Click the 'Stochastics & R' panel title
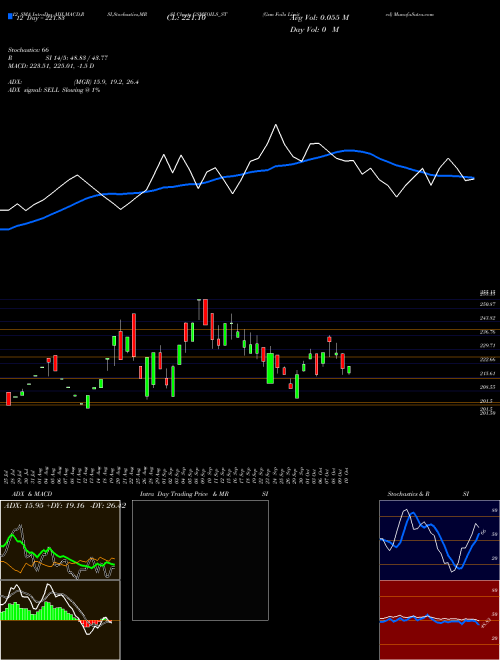The image size is (500, 660). coord(408,494)
